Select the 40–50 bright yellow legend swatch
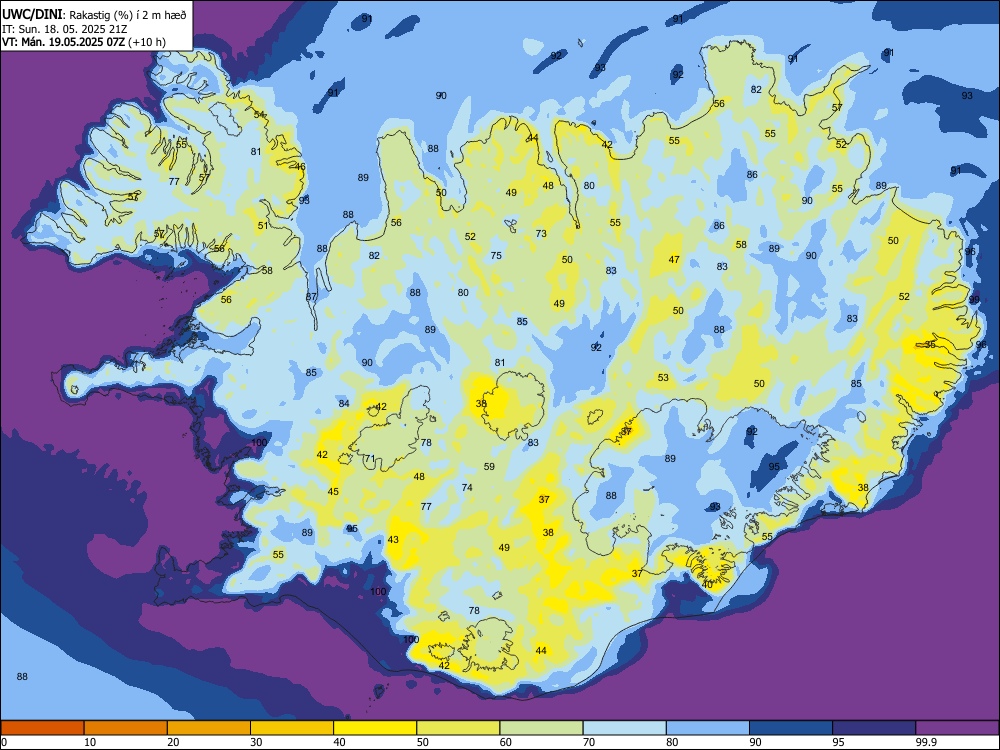 click(x=375, y=728)
